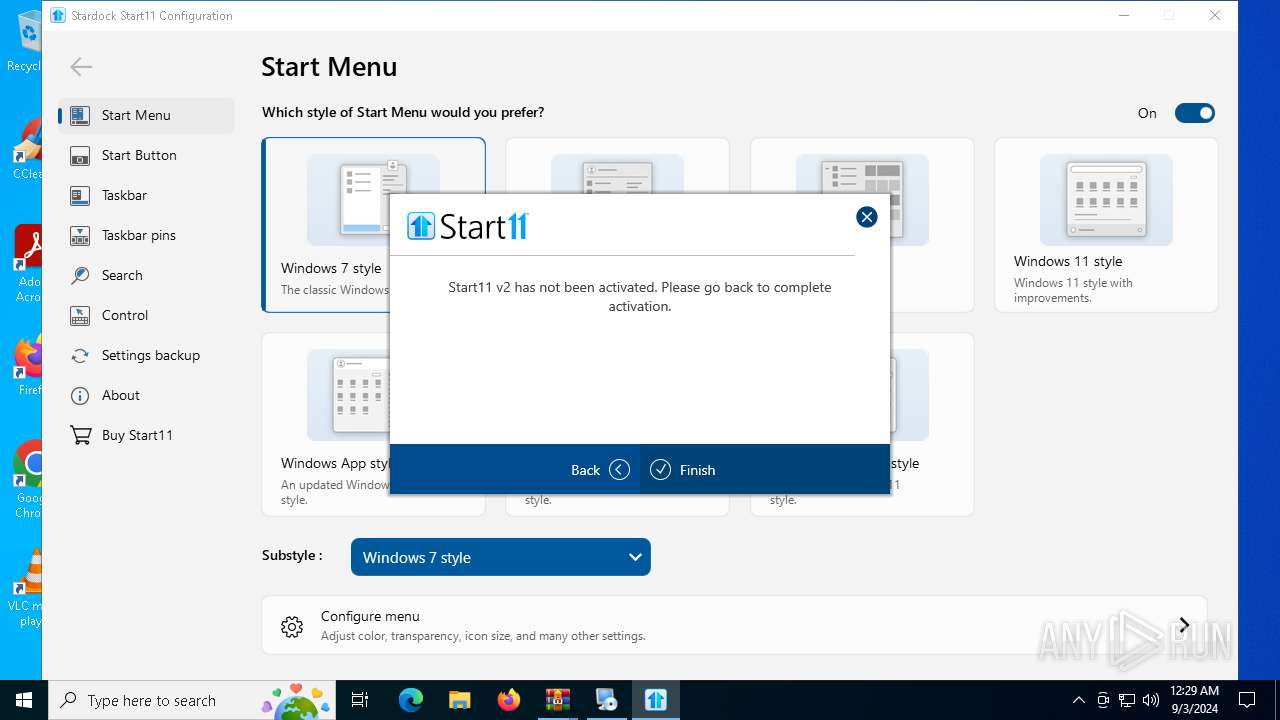This screenshot has width=1280, height=720.
Task: Click the Configure menu gear icon
Action: tap(292, 627)
